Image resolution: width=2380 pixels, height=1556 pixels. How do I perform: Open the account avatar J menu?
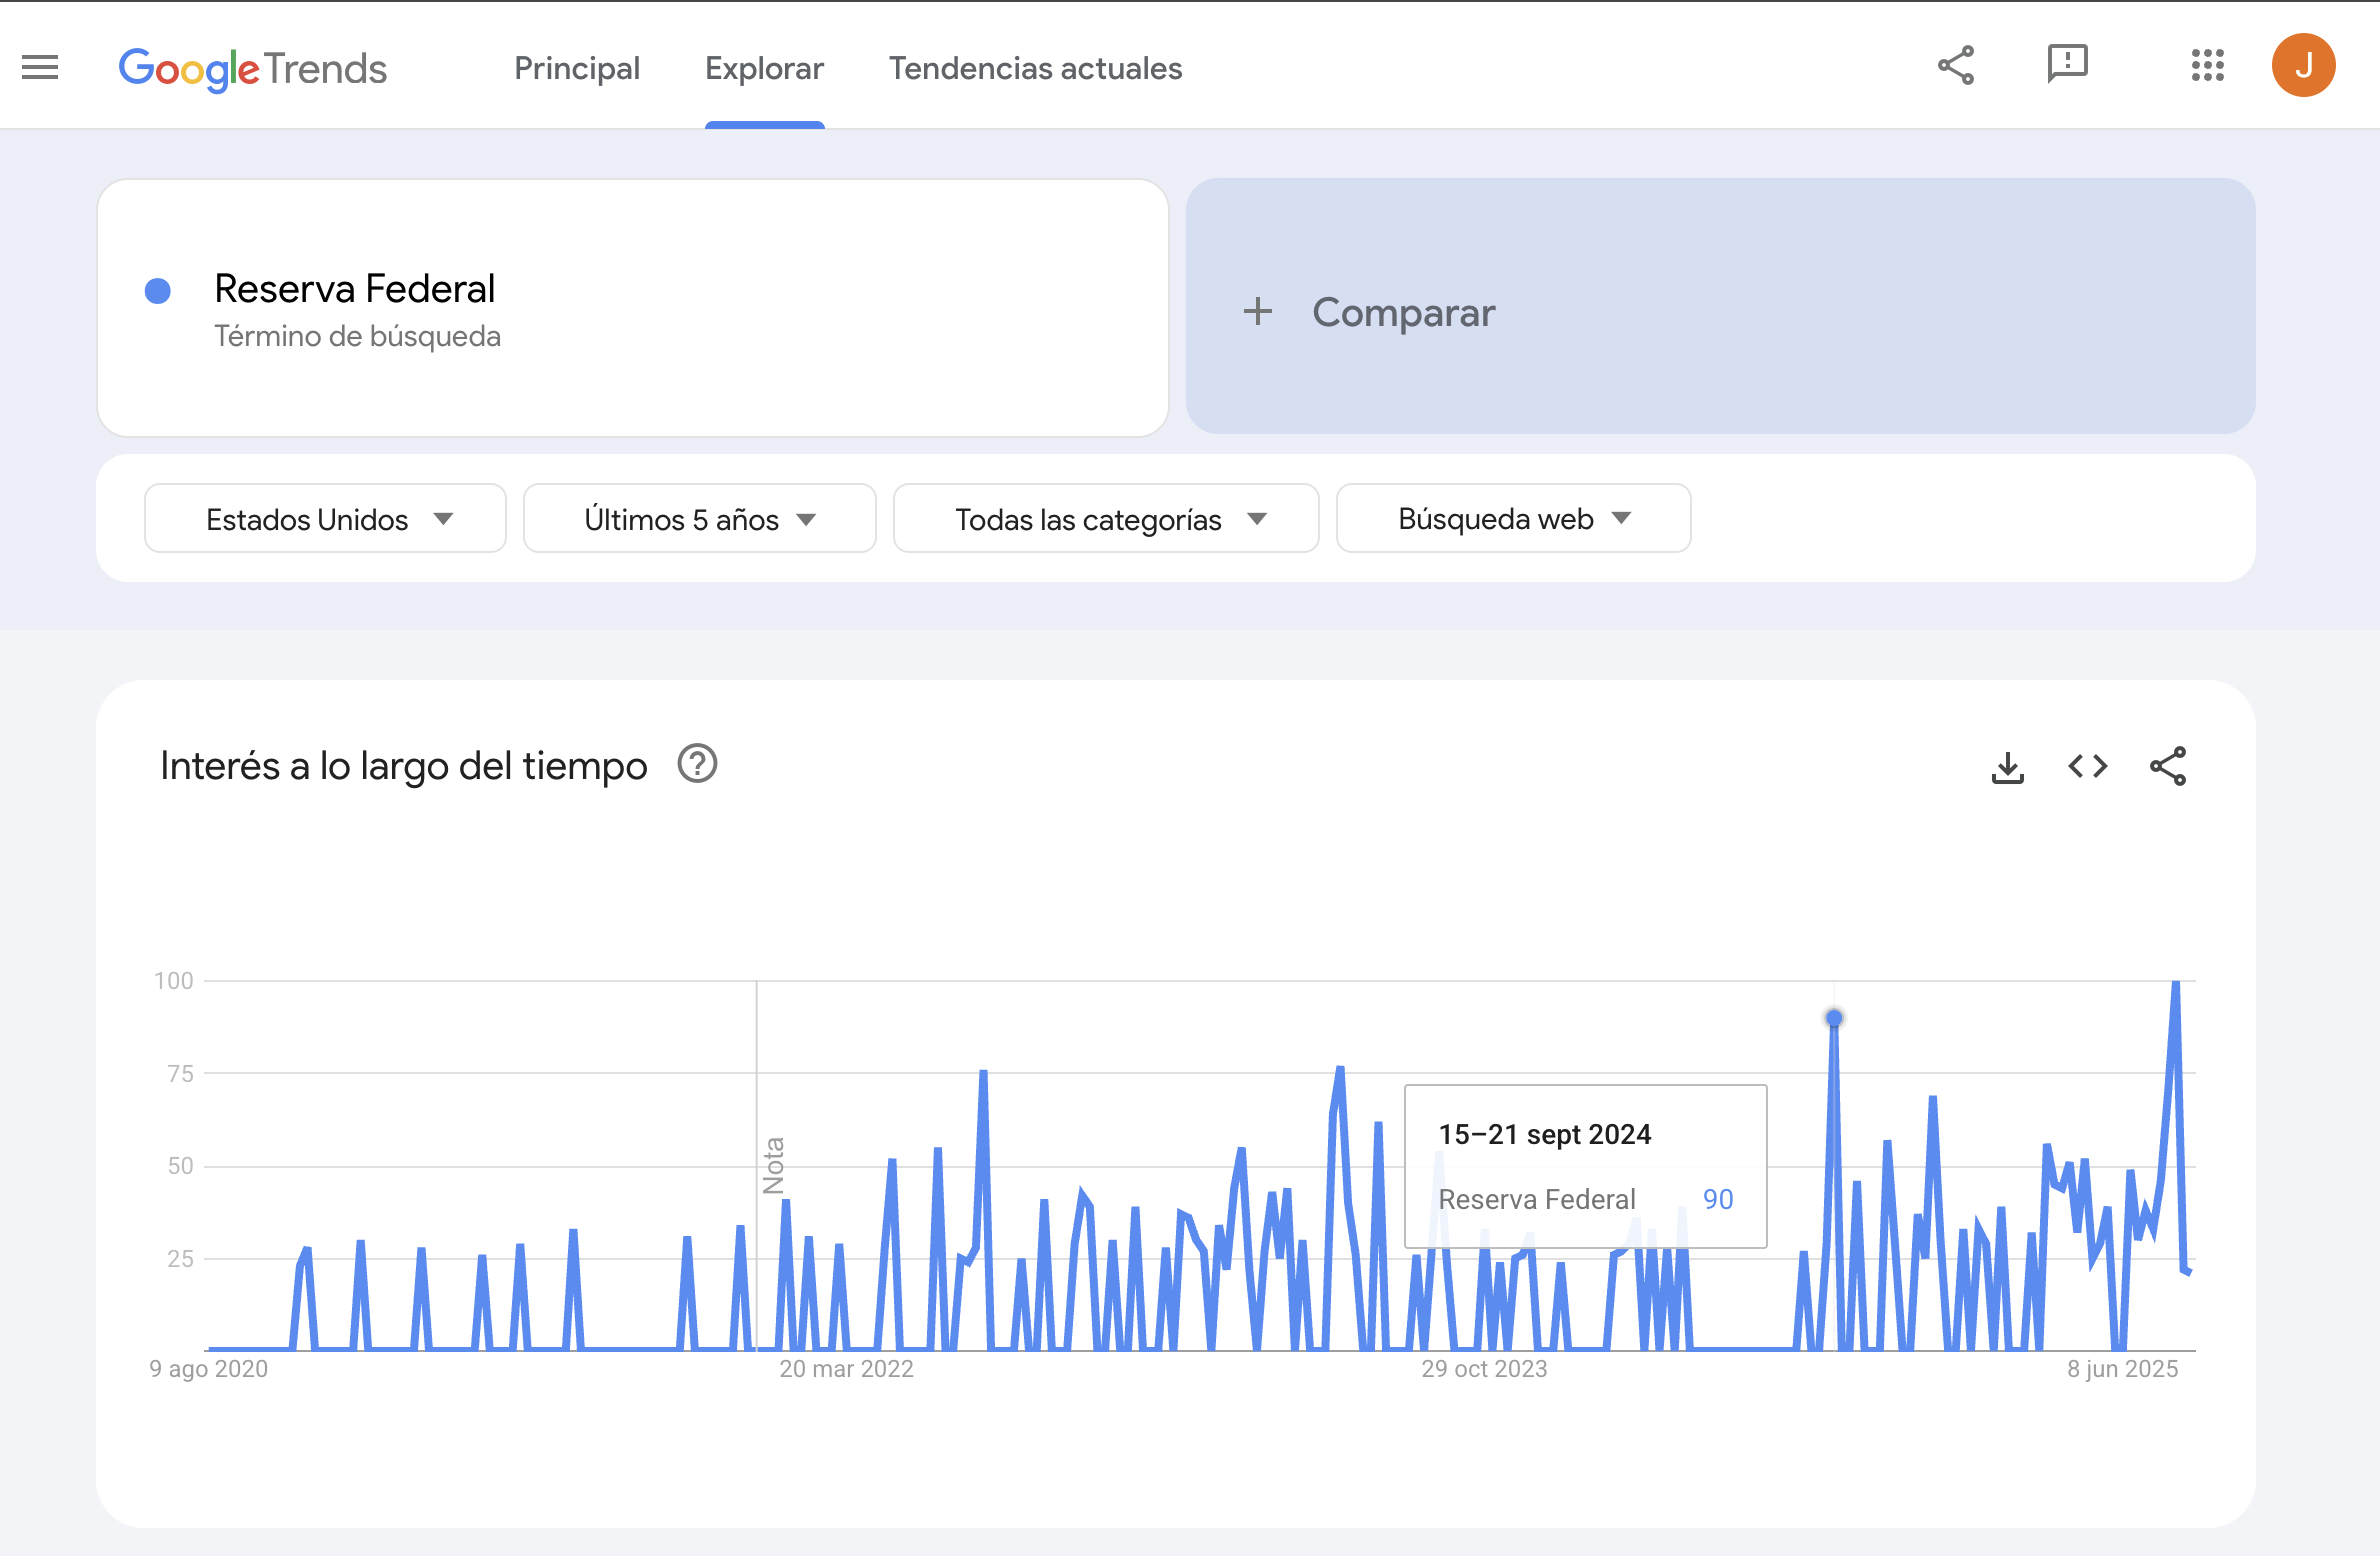pos(2304,66)
